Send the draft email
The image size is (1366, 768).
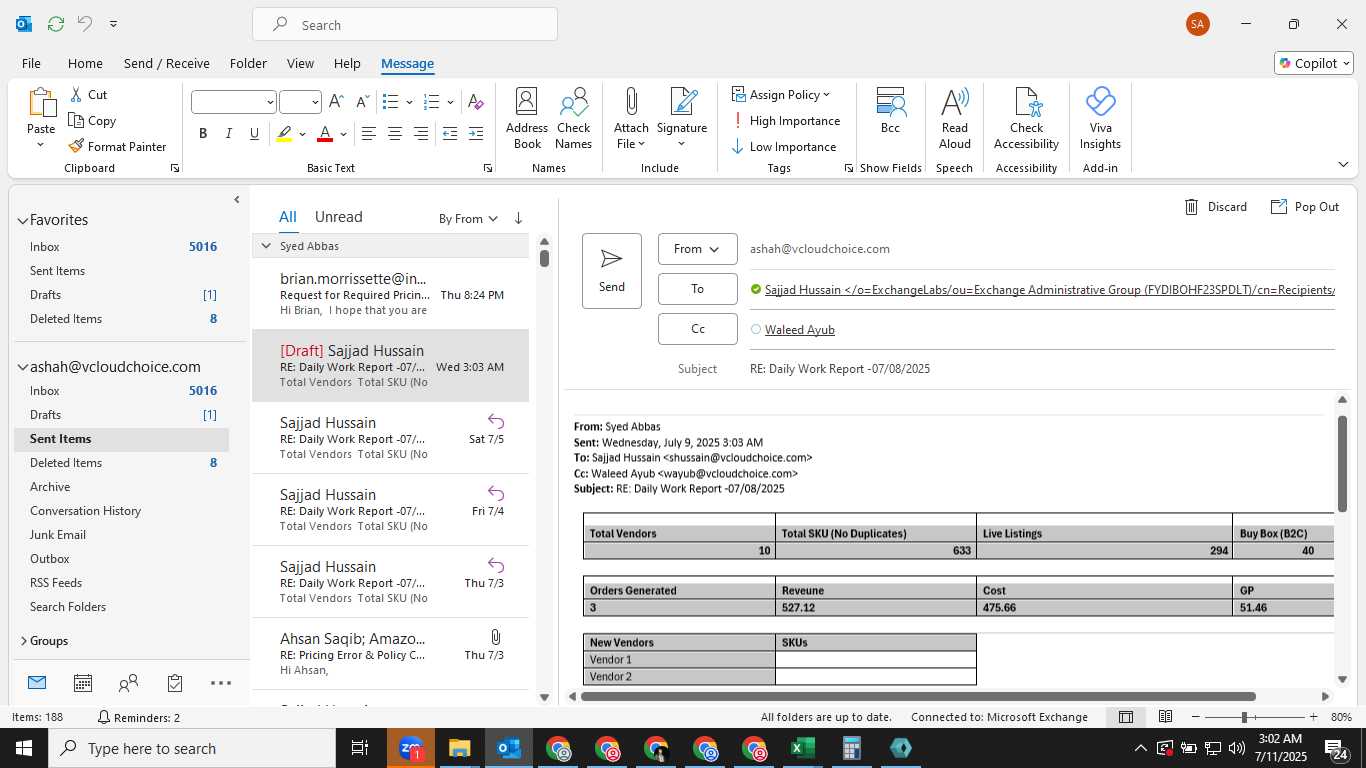tap(612, 271)
